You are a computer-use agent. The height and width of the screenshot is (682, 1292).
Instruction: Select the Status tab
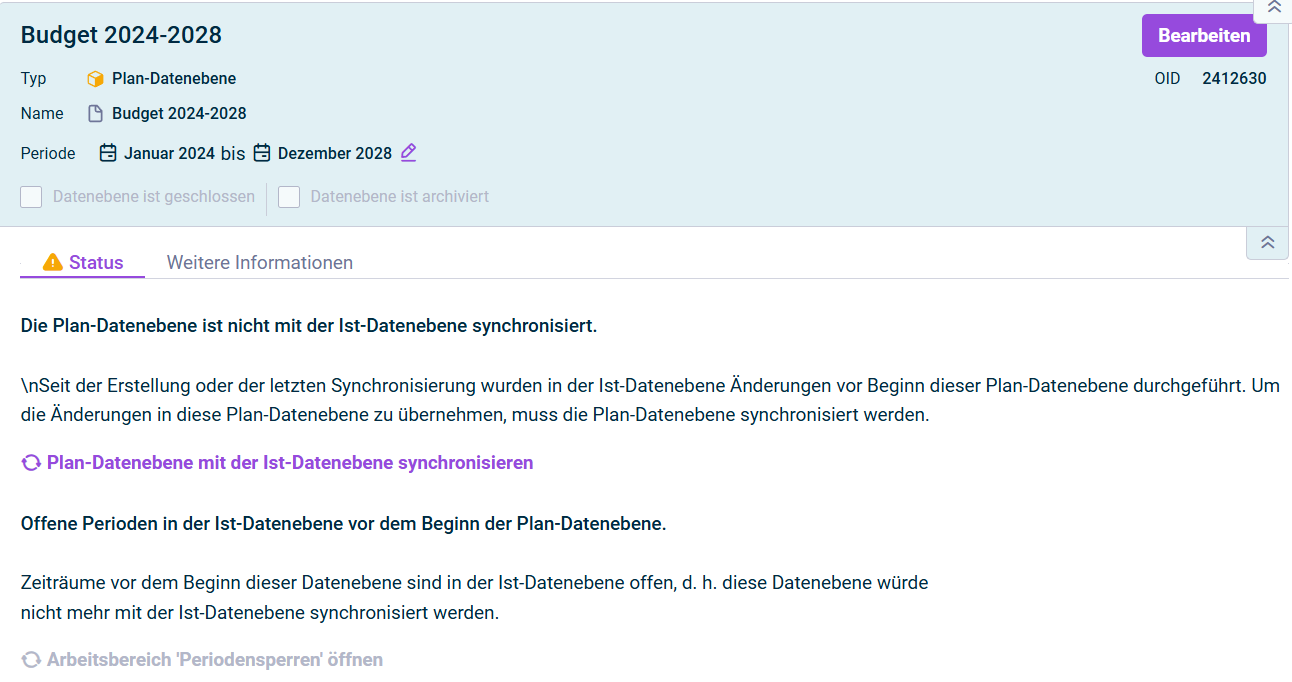point(83,263)
